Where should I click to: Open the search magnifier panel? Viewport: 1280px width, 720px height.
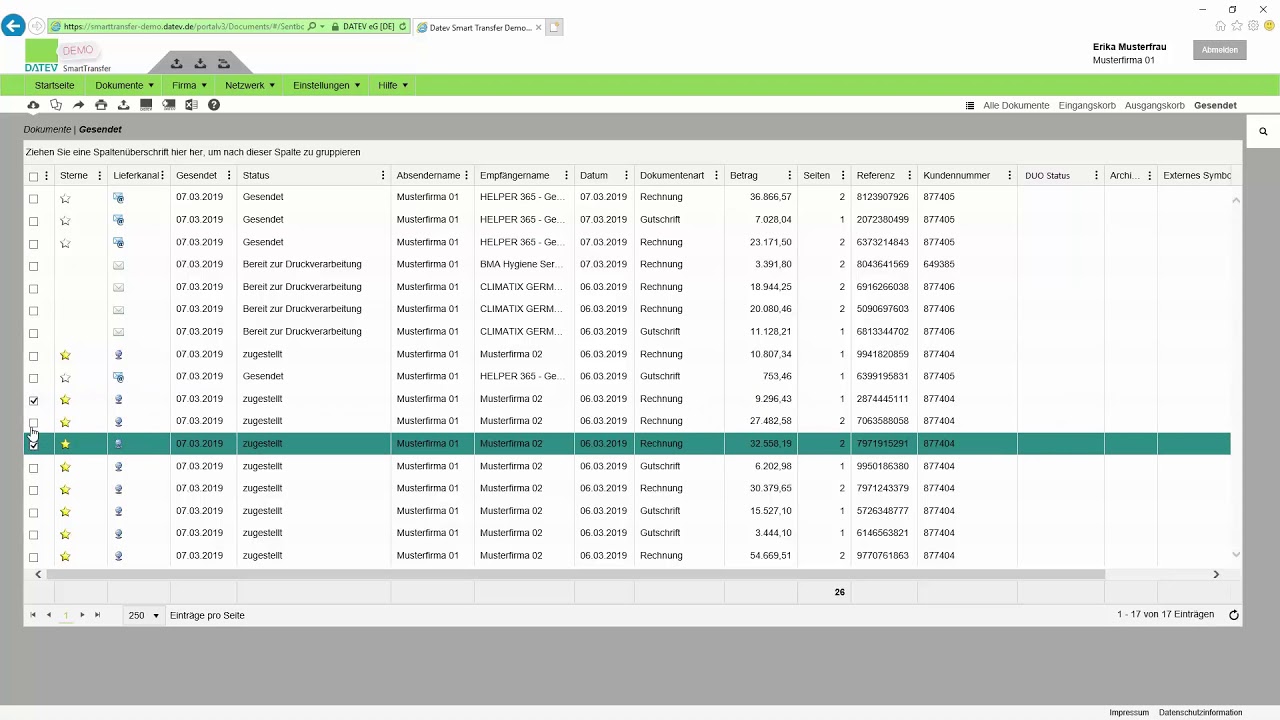tap(1263, 131)
